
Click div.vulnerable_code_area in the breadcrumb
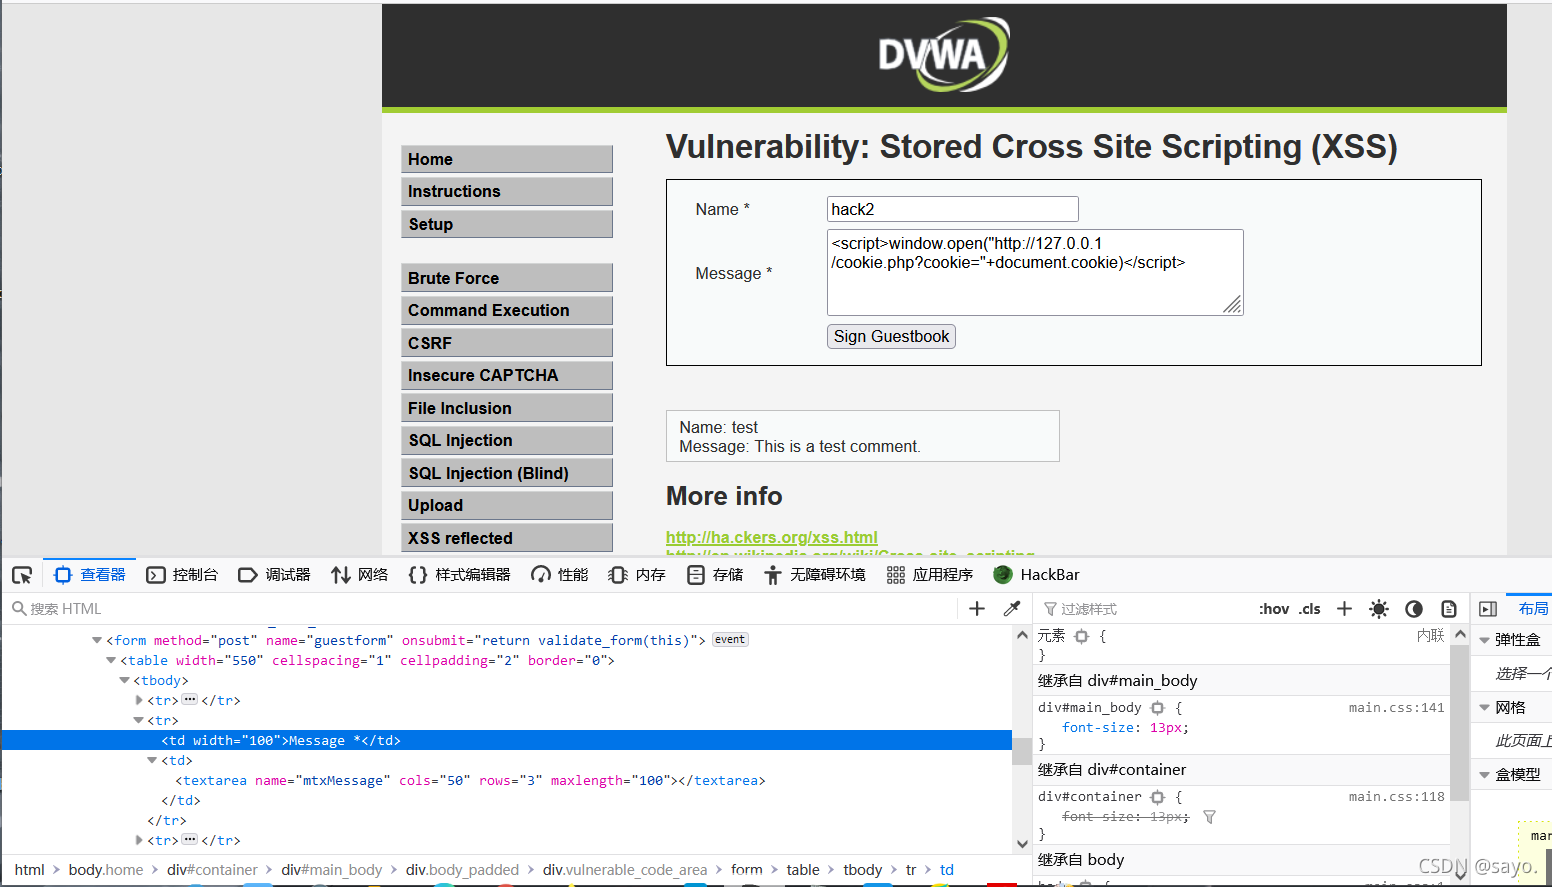coord(625,870)
